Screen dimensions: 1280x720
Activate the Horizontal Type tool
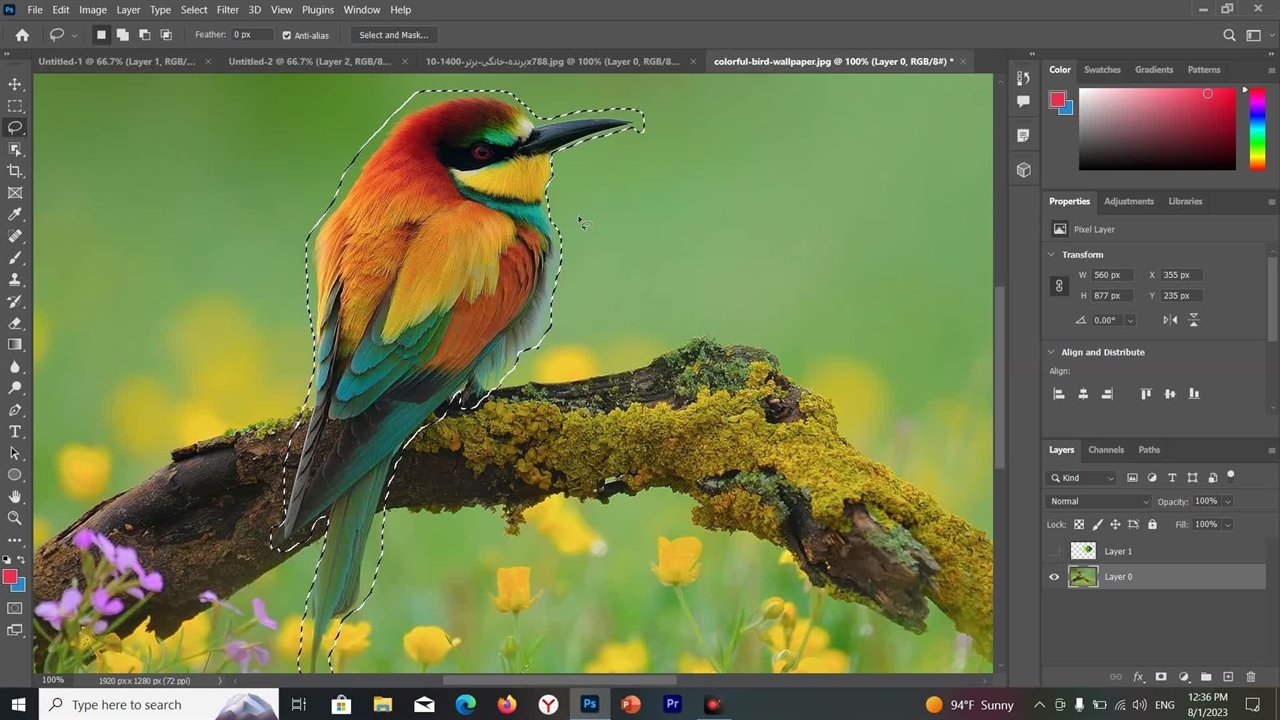(15, 432)
